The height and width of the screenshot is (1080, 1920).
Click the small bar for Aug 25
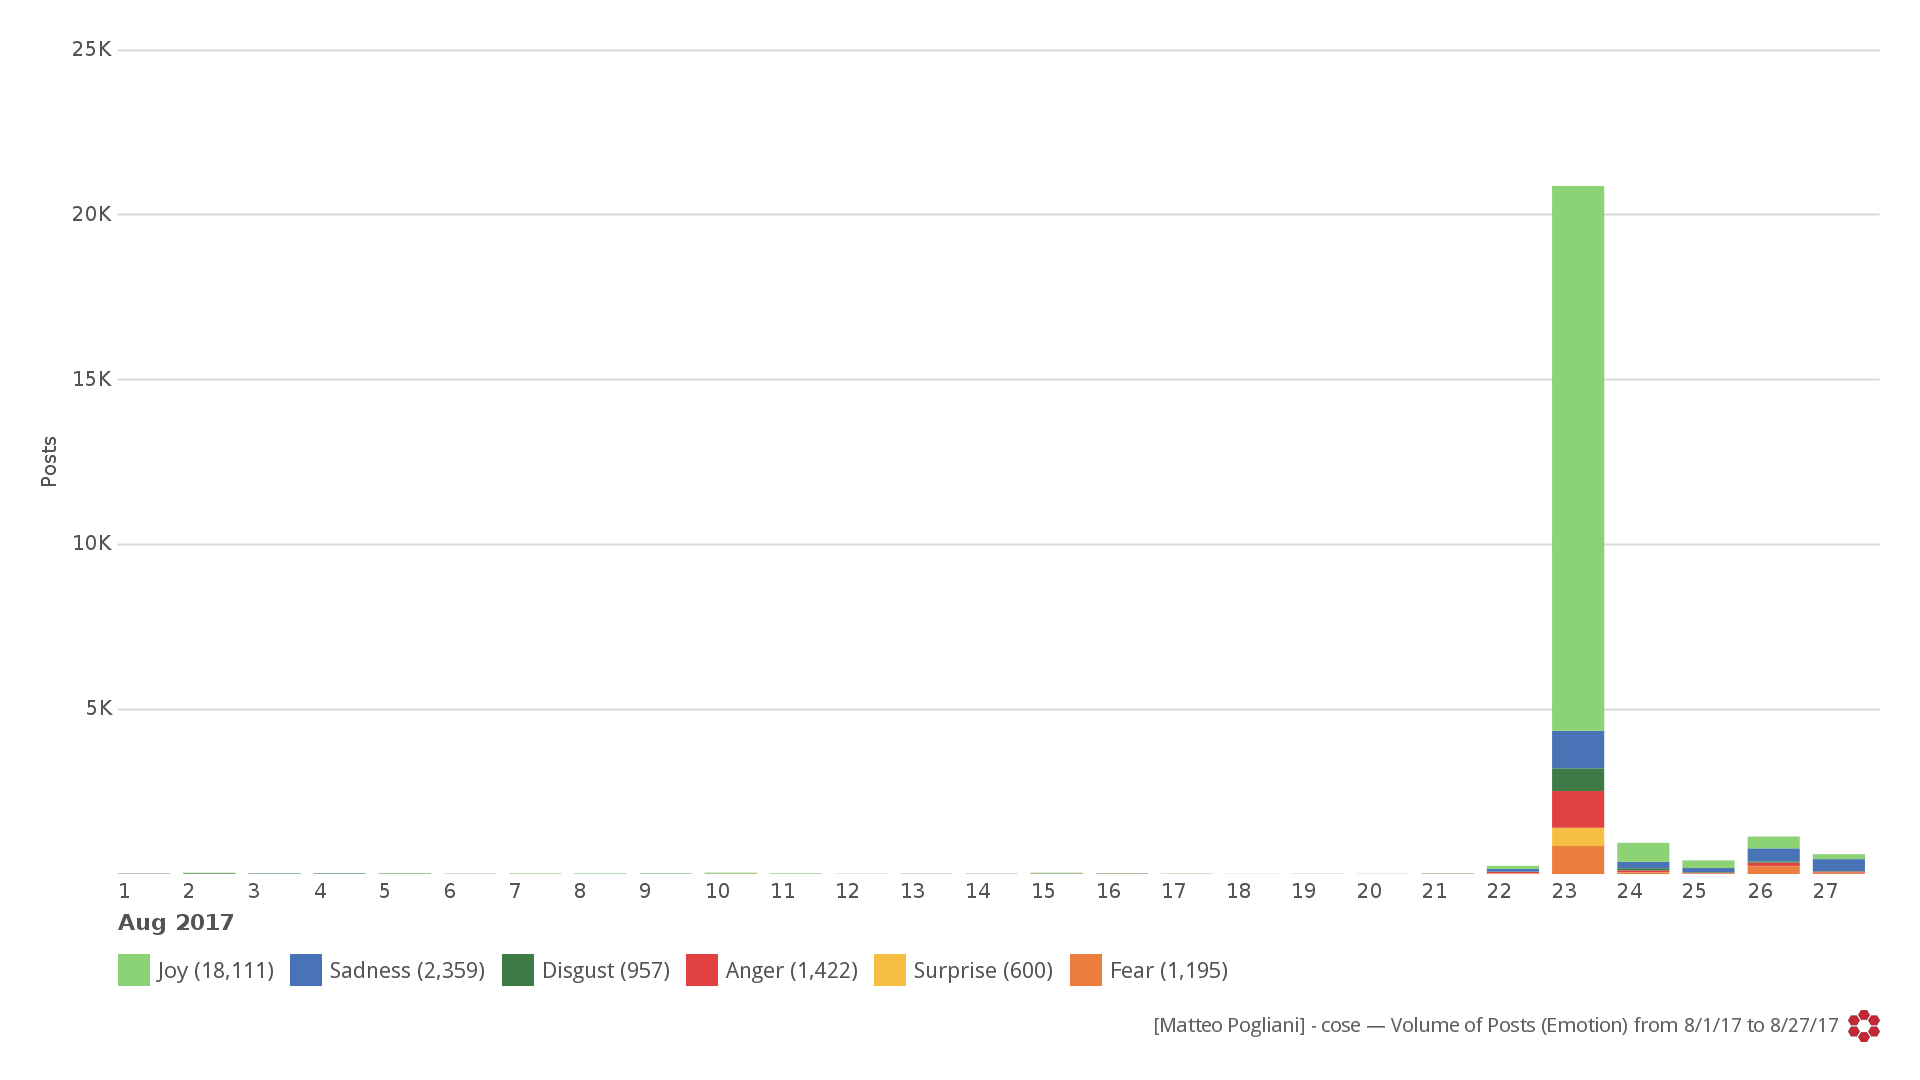pos(1708,866)
